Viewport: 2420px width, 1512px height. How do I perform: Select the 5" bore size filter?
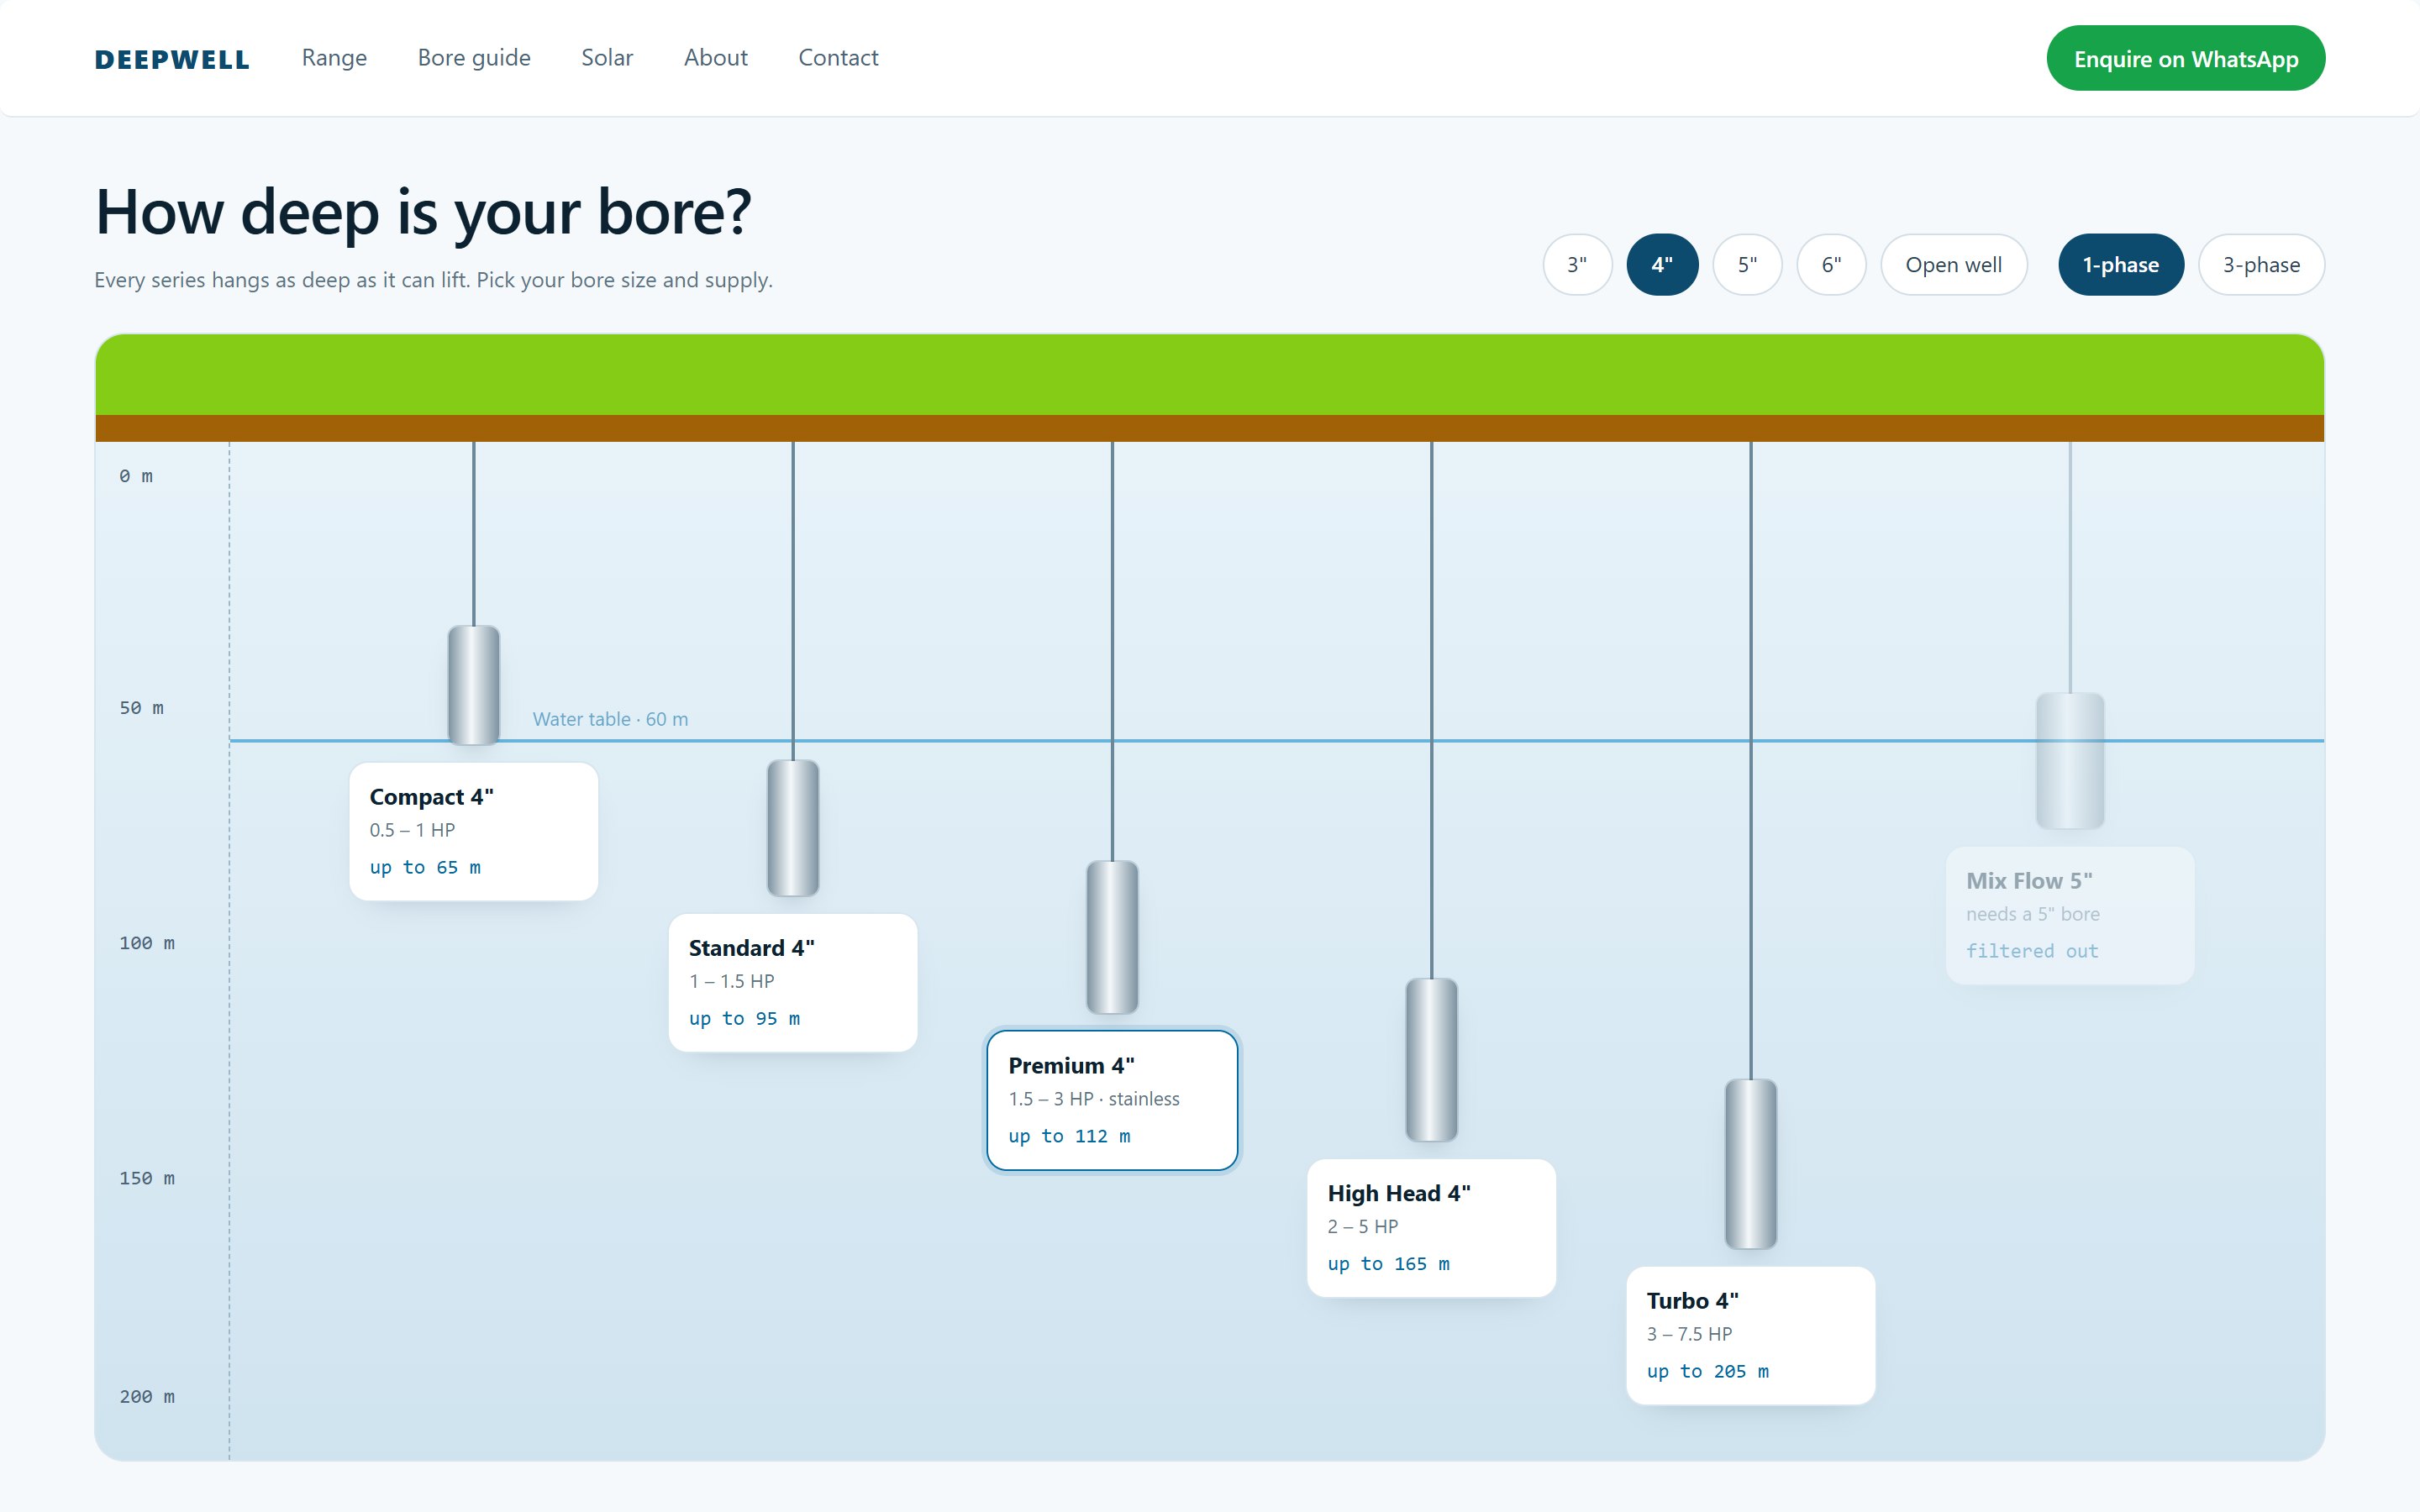(1747, 265)
